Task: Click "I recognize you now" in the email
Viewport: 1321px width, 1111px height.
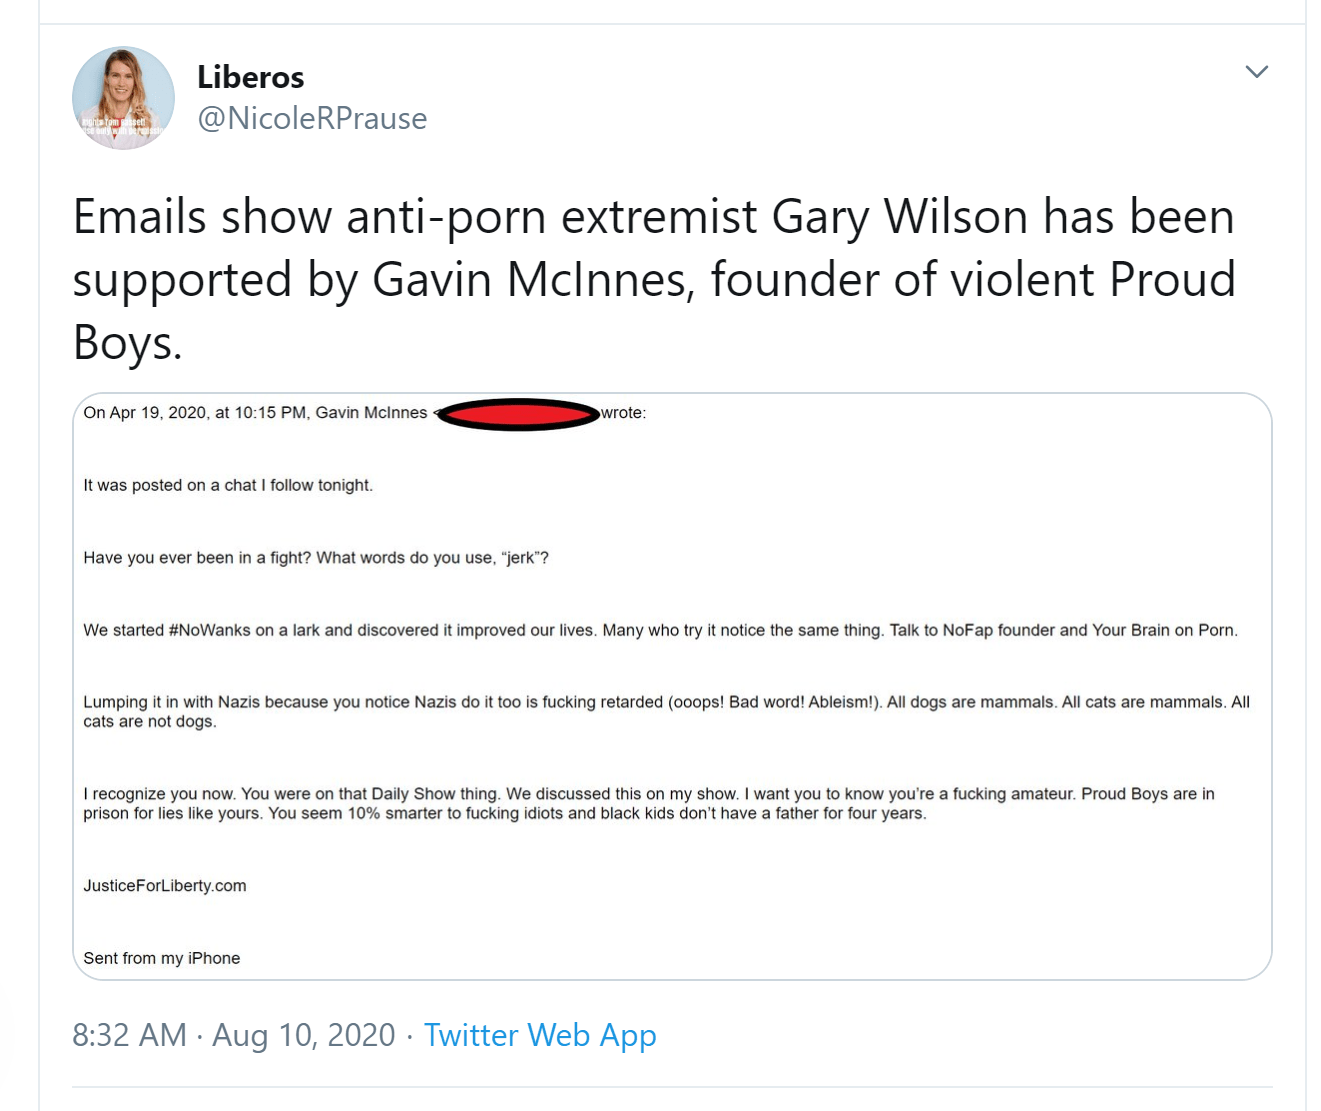Action: (159, 794)
